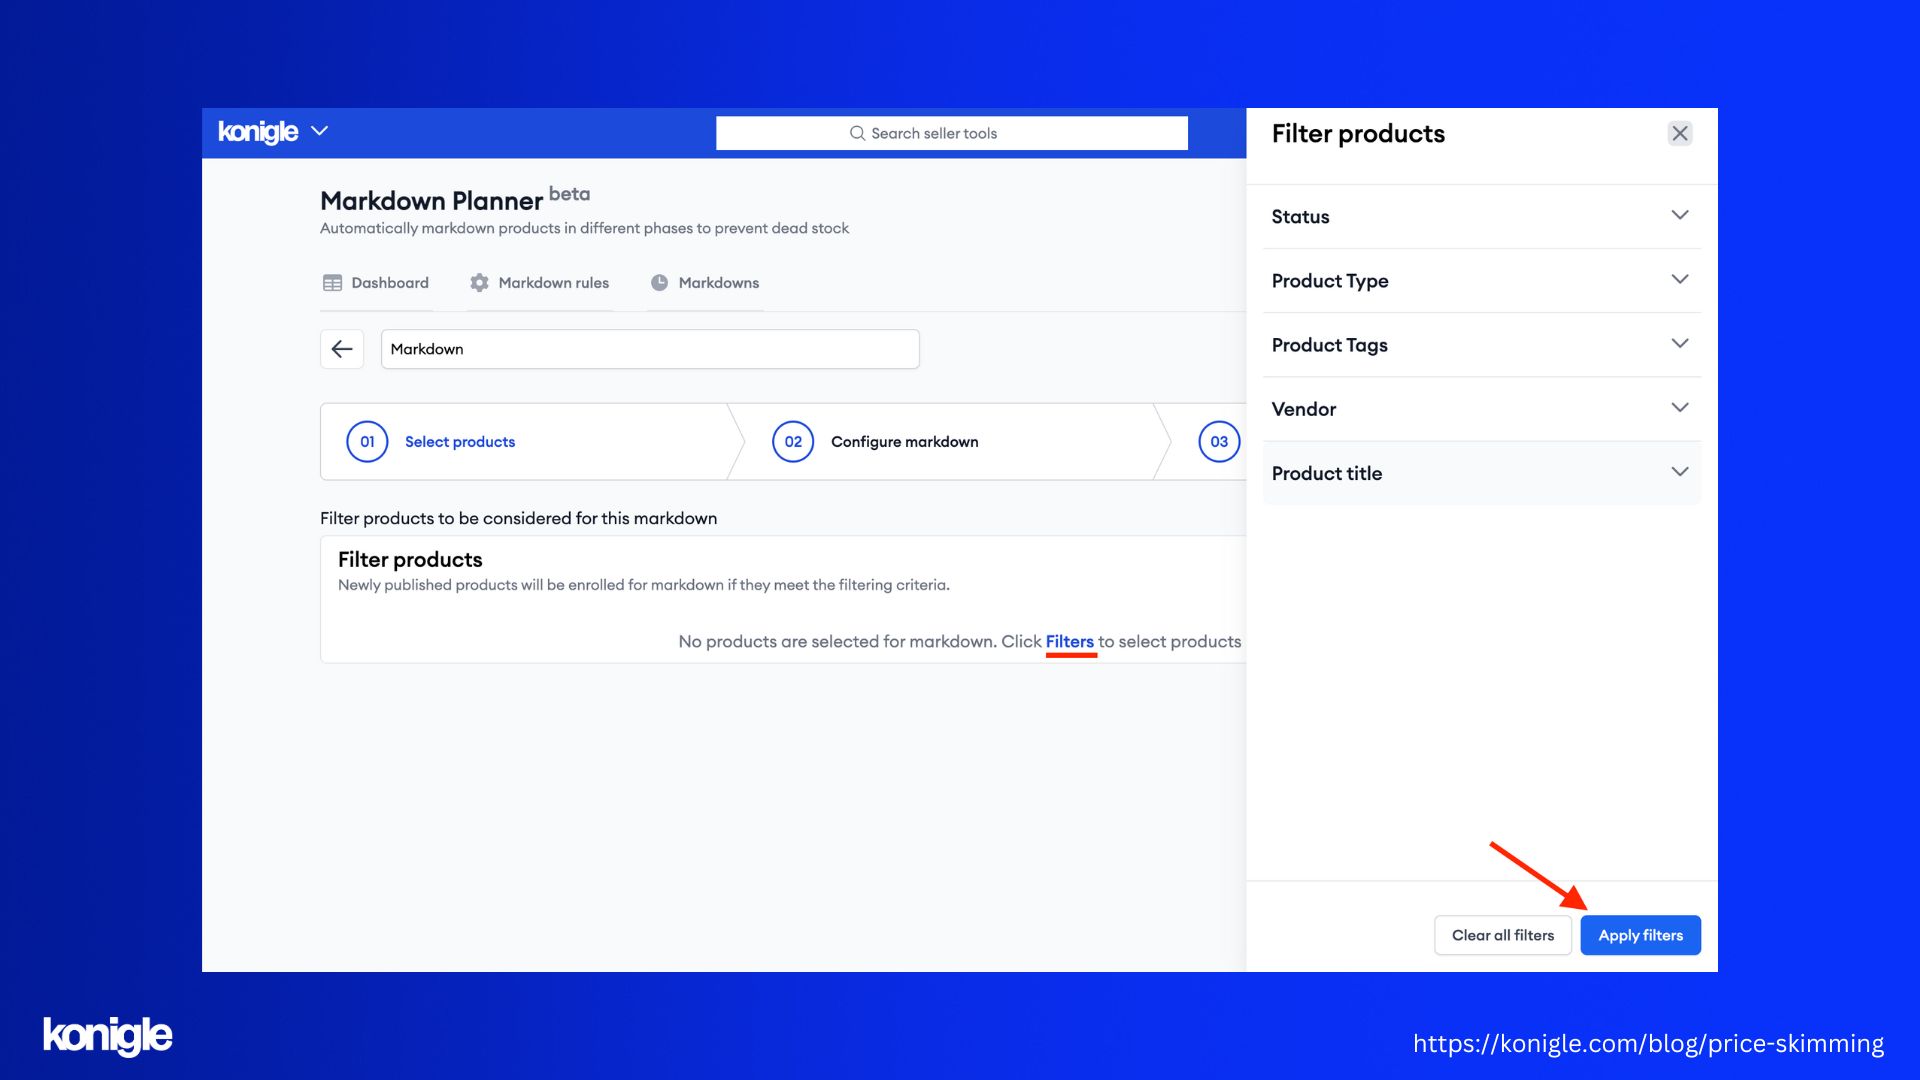Expand the Product title filter section
This screenshot has width=1920, height=1080.
pos(1481,472)
